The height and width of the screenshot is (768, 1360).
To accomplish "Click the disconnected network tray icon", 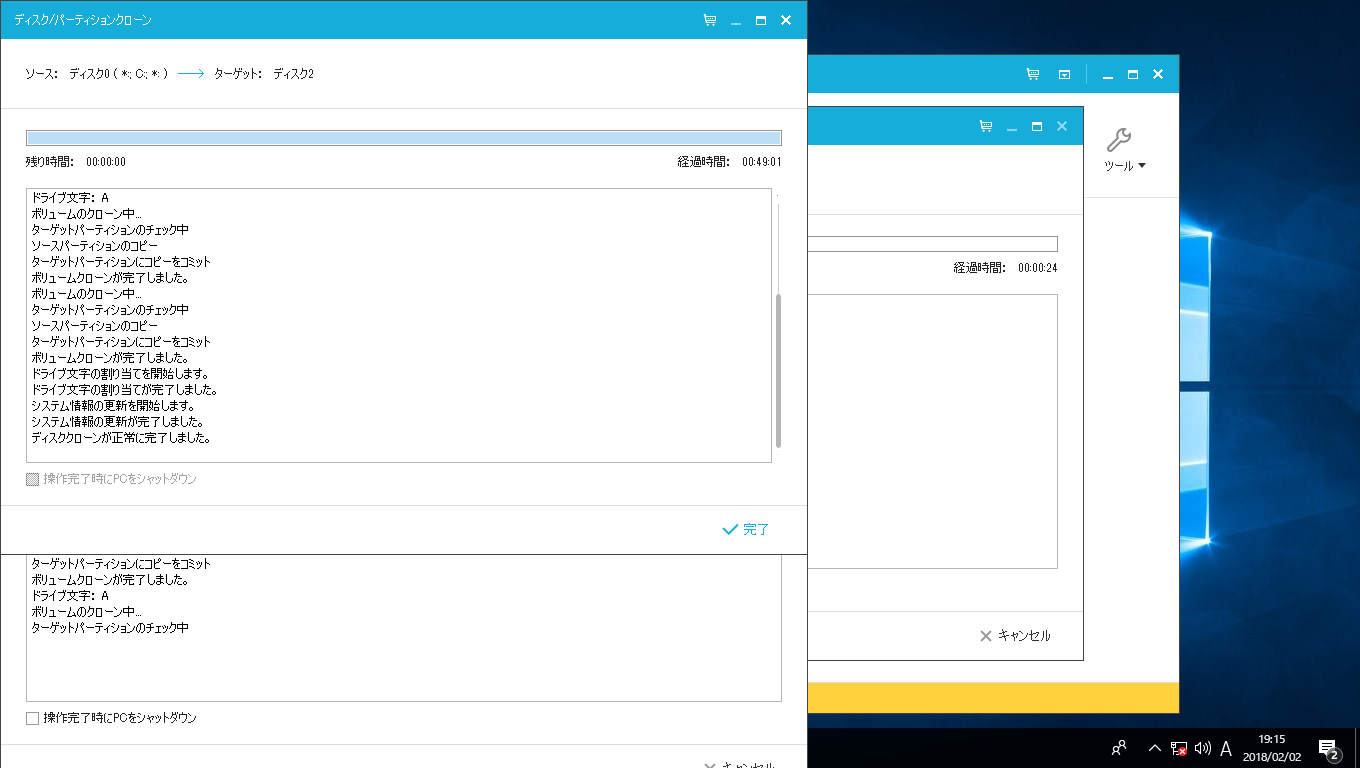I will click(x=1179, y=748).
